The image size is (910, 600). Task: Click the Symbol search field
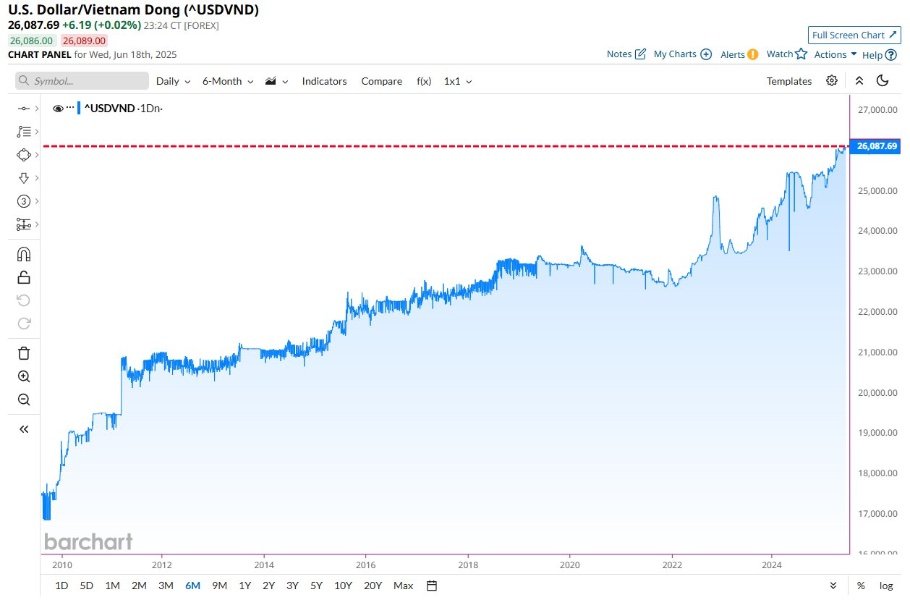click(82, 81)
